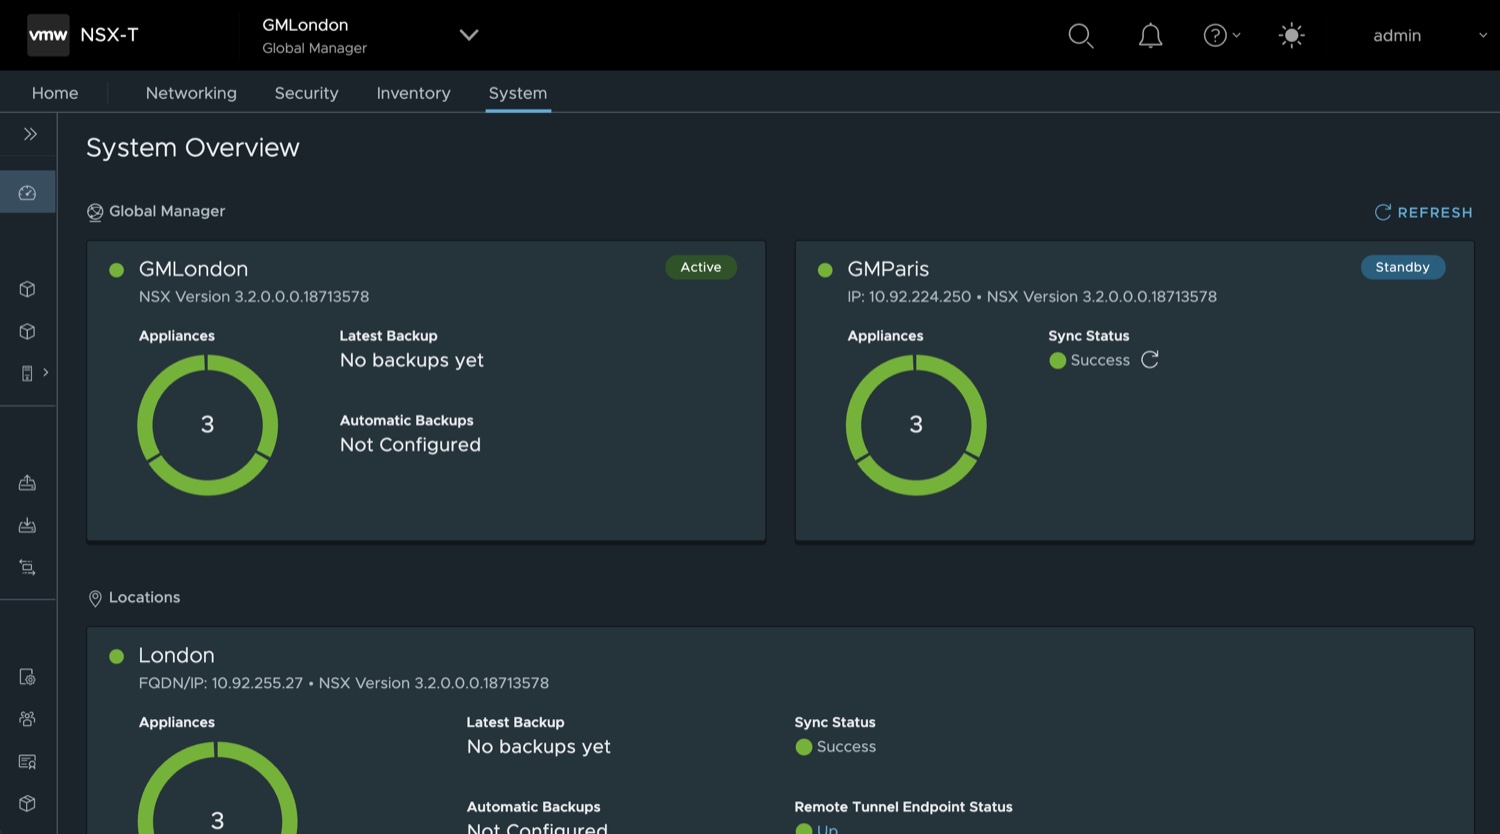This screenshot has width=1500, height=834.
Task: Click the GMParis appliances donut chart
Action: click(x=916, y=425)
